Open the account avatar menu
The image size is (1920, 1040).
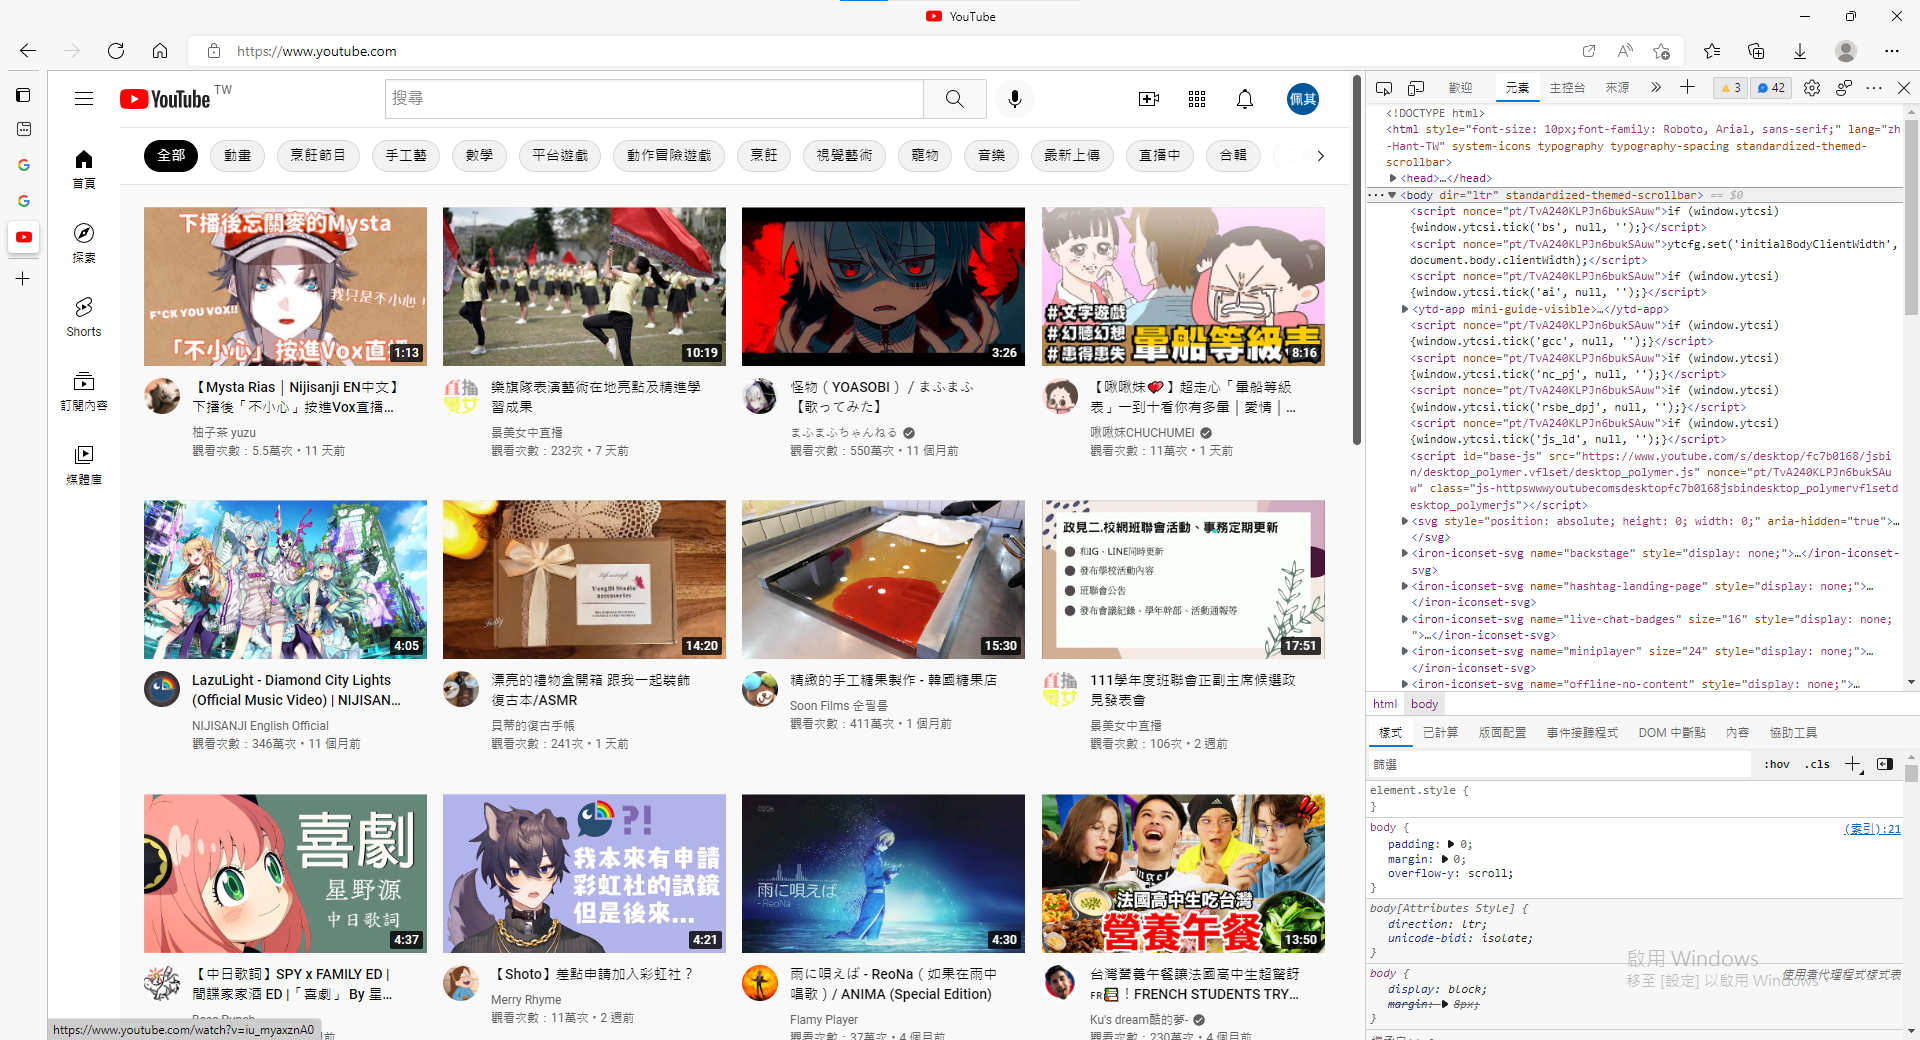coord(1303,99)
